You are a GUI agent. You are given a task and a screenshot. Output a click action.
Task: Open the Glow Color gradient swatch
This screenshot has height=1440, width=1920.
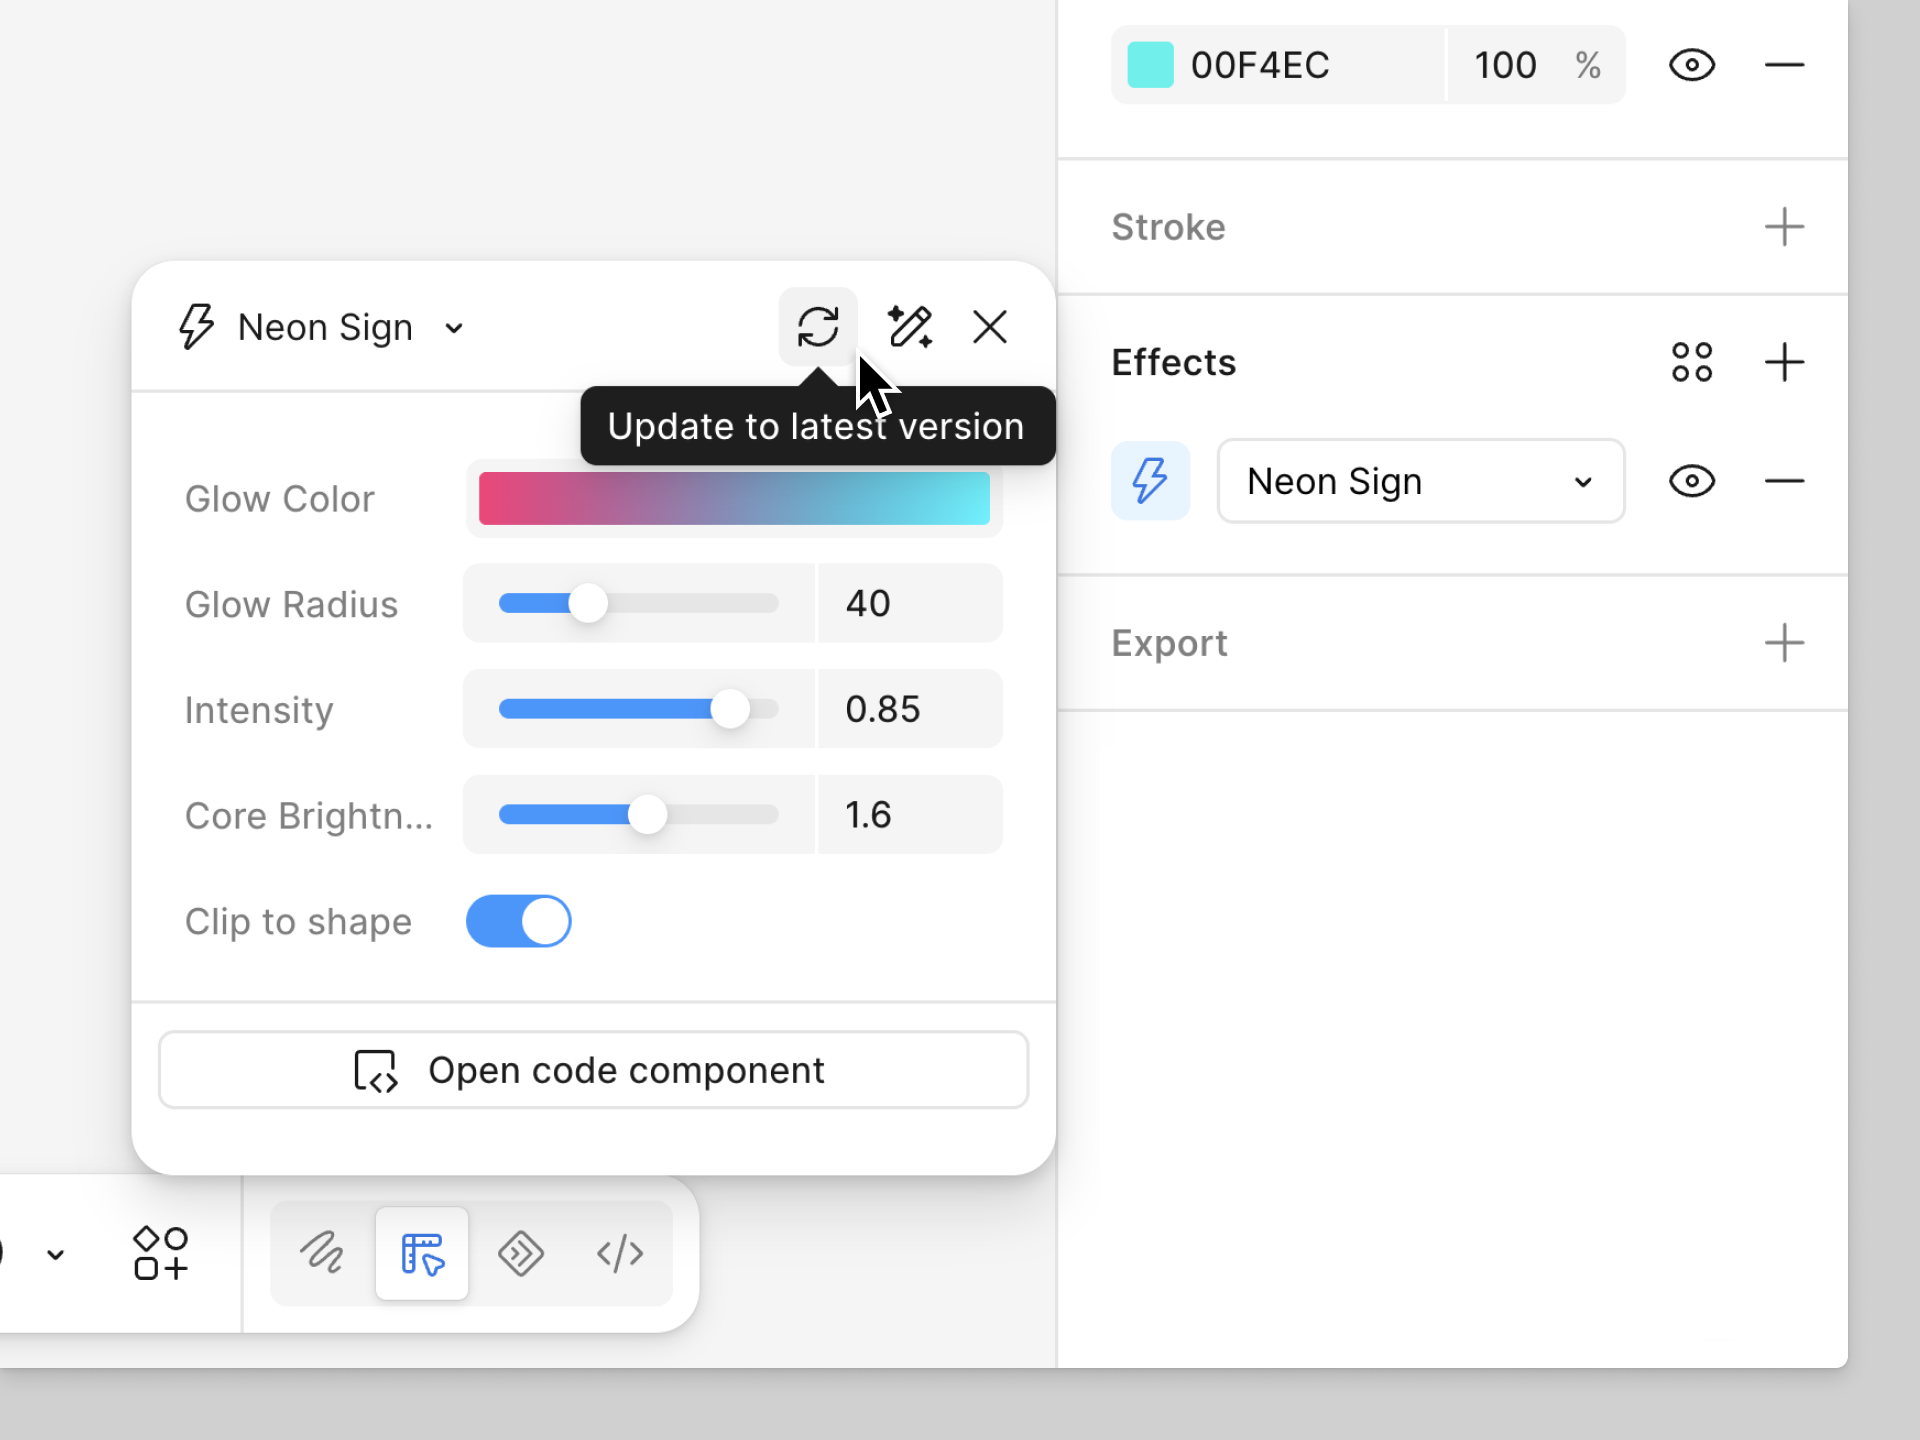click(734, 498)
